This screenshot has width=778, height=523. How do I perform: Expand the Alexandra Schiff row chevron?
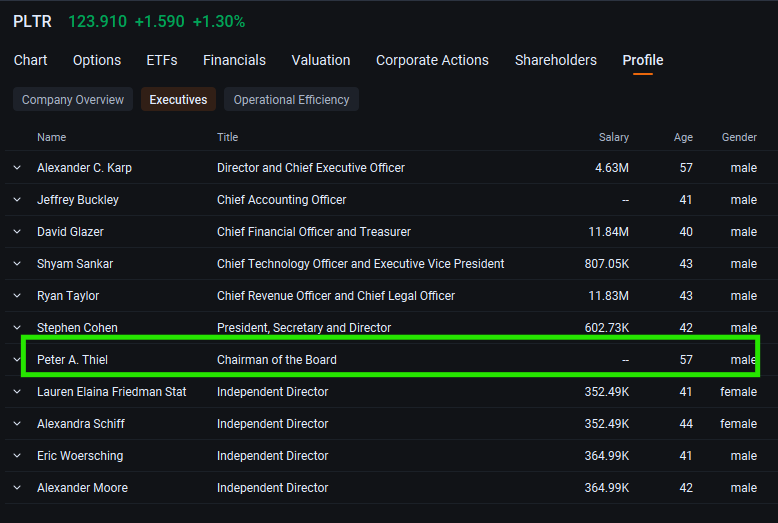pyautogui.click(x=17, y=424)
